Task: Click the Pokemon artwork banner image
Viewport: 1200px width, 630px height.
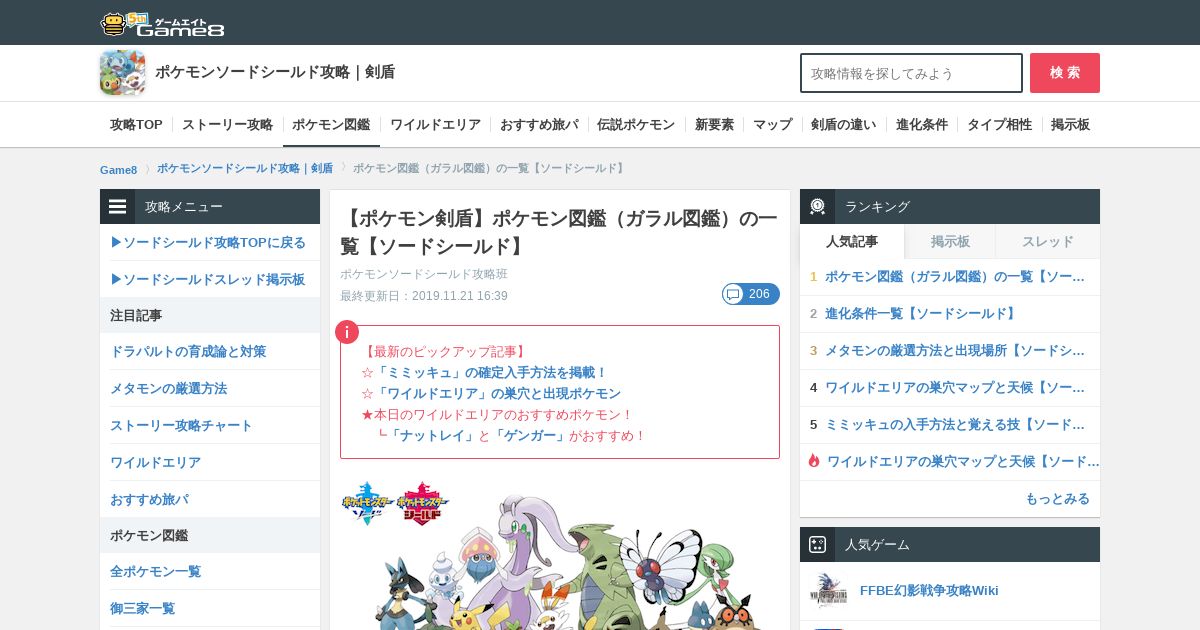Action: (560, 553)
